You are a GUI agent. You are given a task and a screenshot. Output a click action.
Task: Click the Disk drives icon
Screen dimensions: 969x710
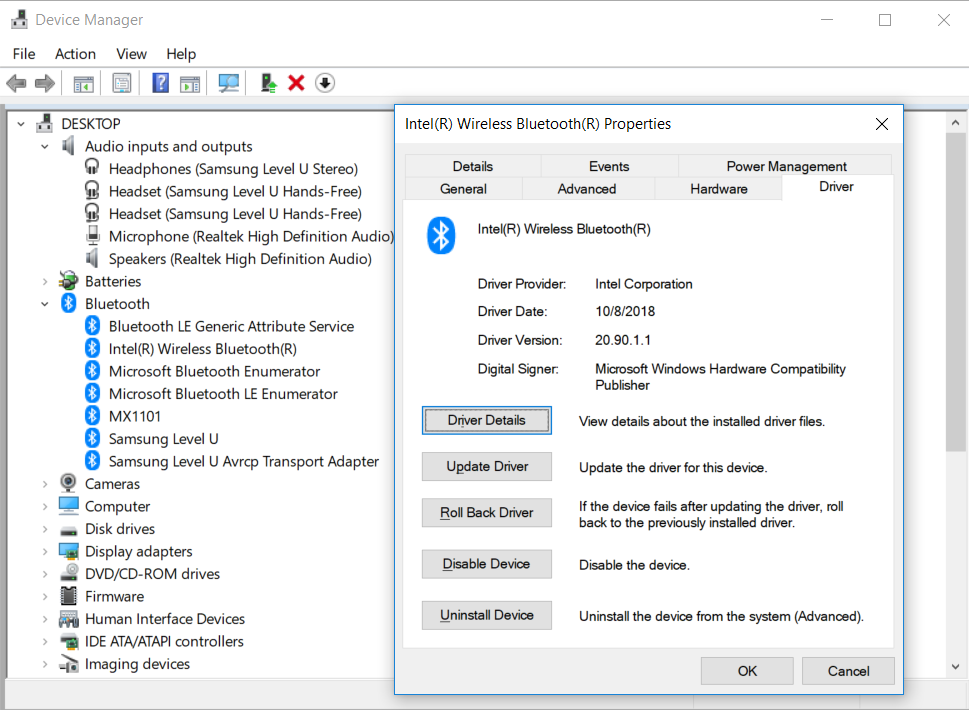coord(69,530)
